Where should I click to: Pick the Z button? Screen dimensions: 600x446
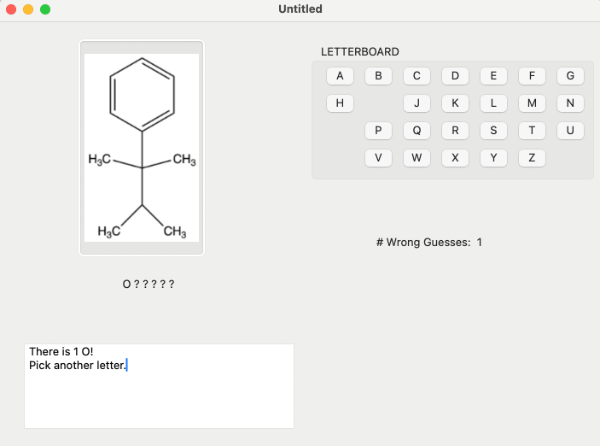point(531,158)
